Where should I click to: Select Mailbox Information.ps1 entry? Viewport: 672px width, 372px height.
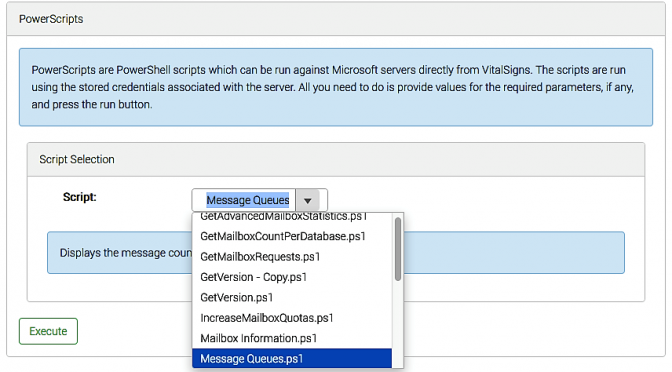[292, 338]
